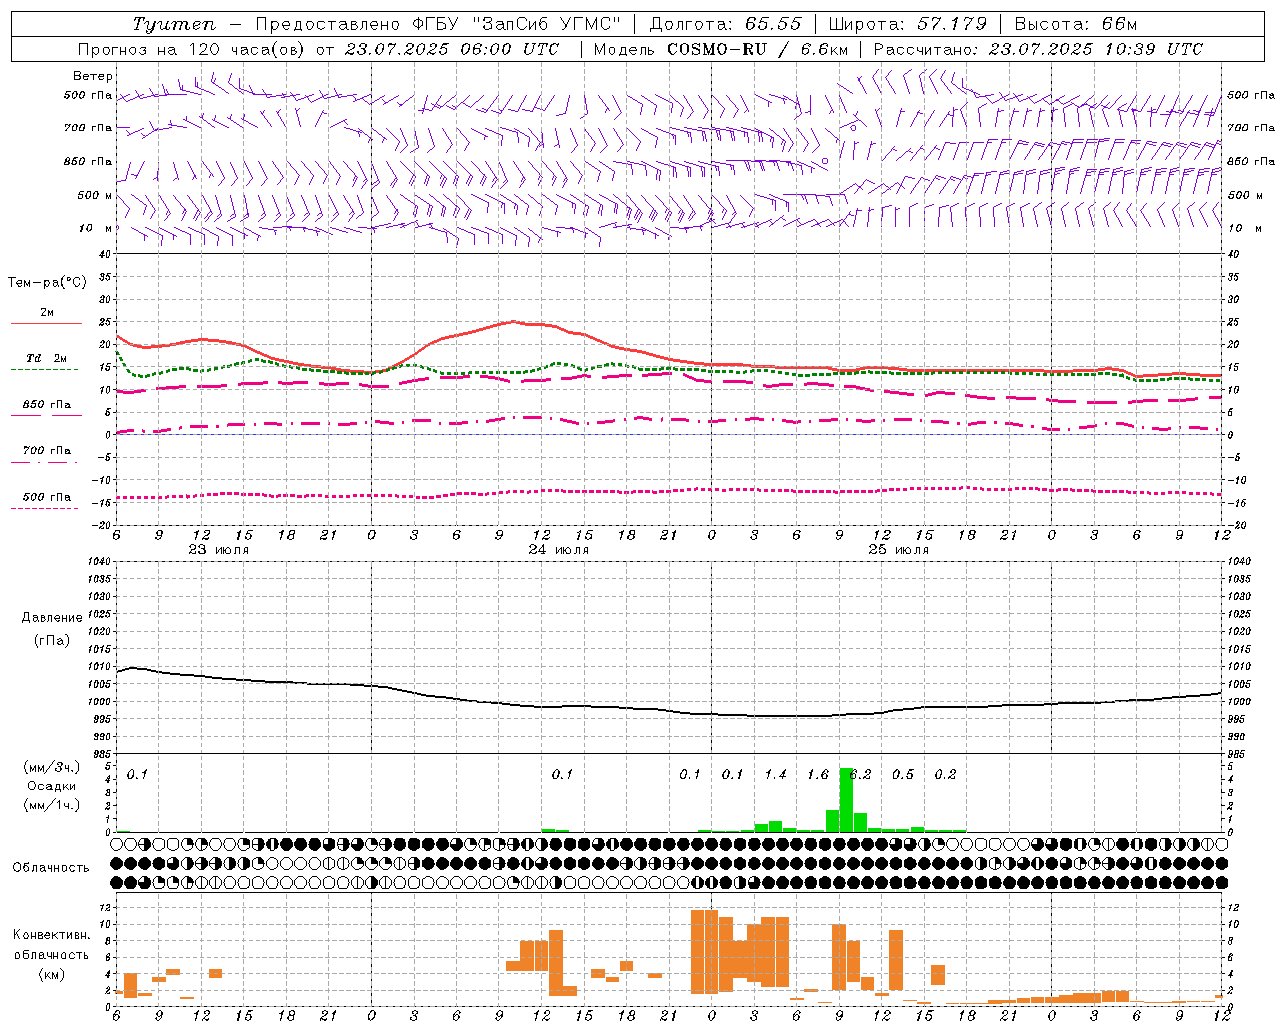
Task: Click the "1.4" precipitation value
Action: pyautogui.click(x=776, y=774)
